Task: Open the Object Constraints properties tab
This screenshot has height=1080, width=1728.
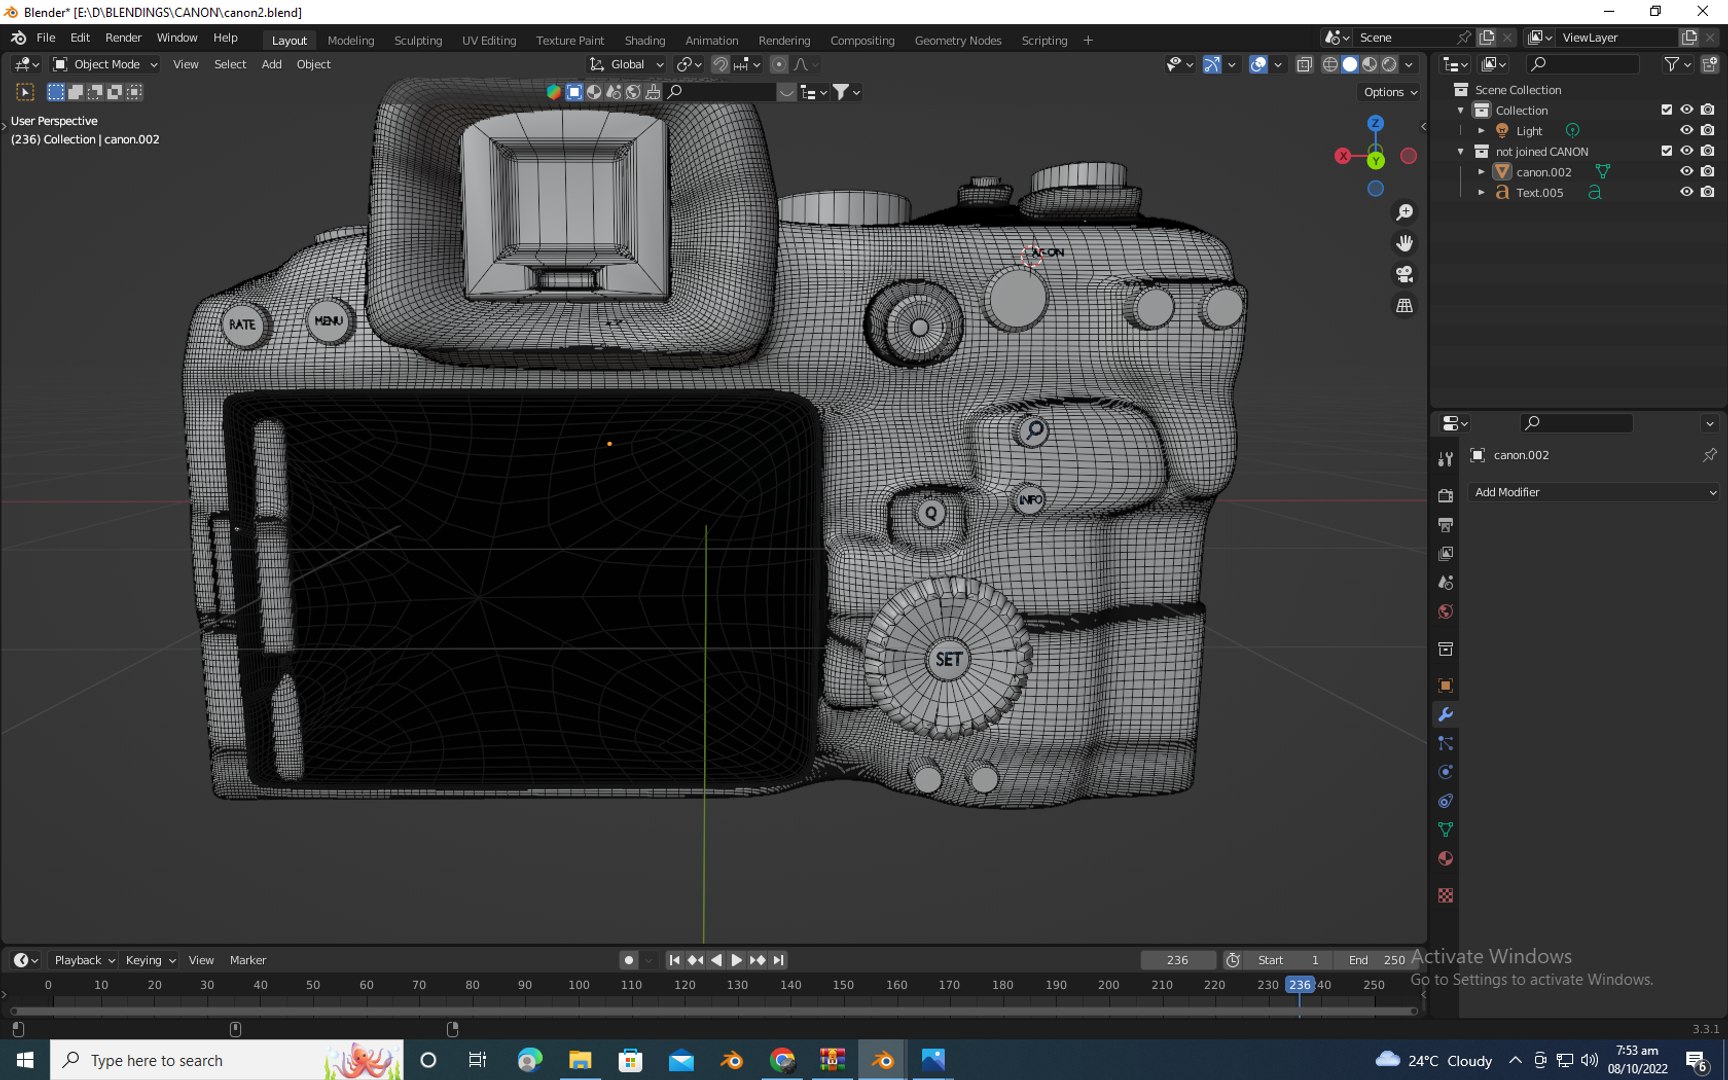Action: click(1445, 801)
